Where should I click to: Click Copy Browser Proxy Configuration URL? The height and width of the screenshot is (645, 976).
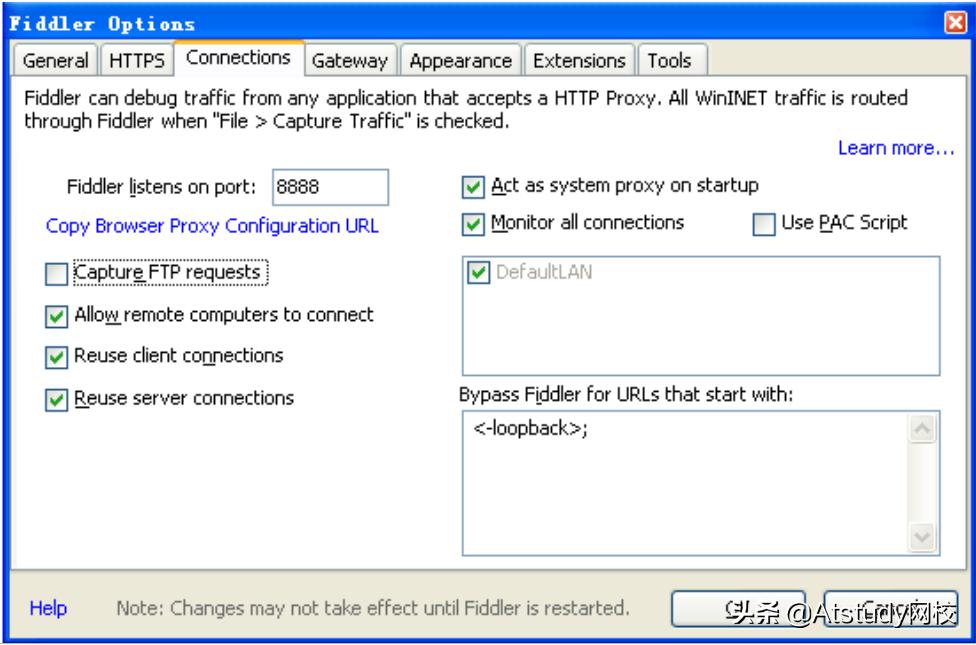[211, 226]
